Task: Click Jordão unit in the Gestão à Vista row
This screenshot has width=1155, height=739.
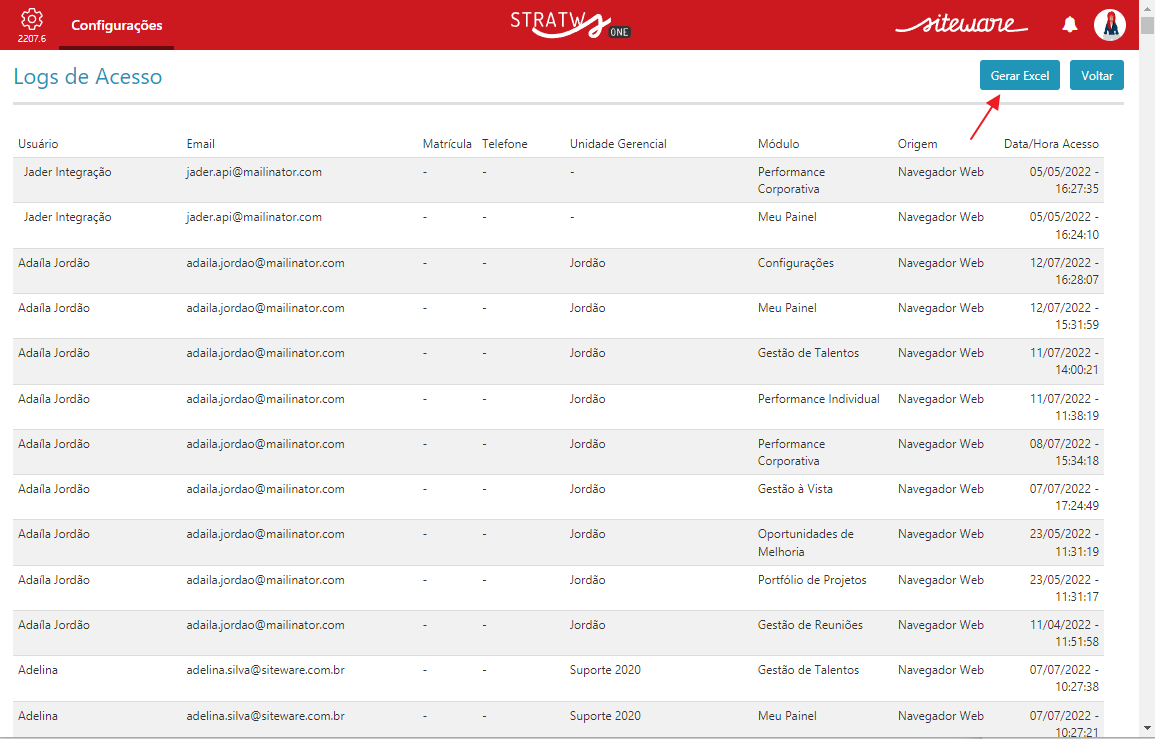Action: point(587,488)
